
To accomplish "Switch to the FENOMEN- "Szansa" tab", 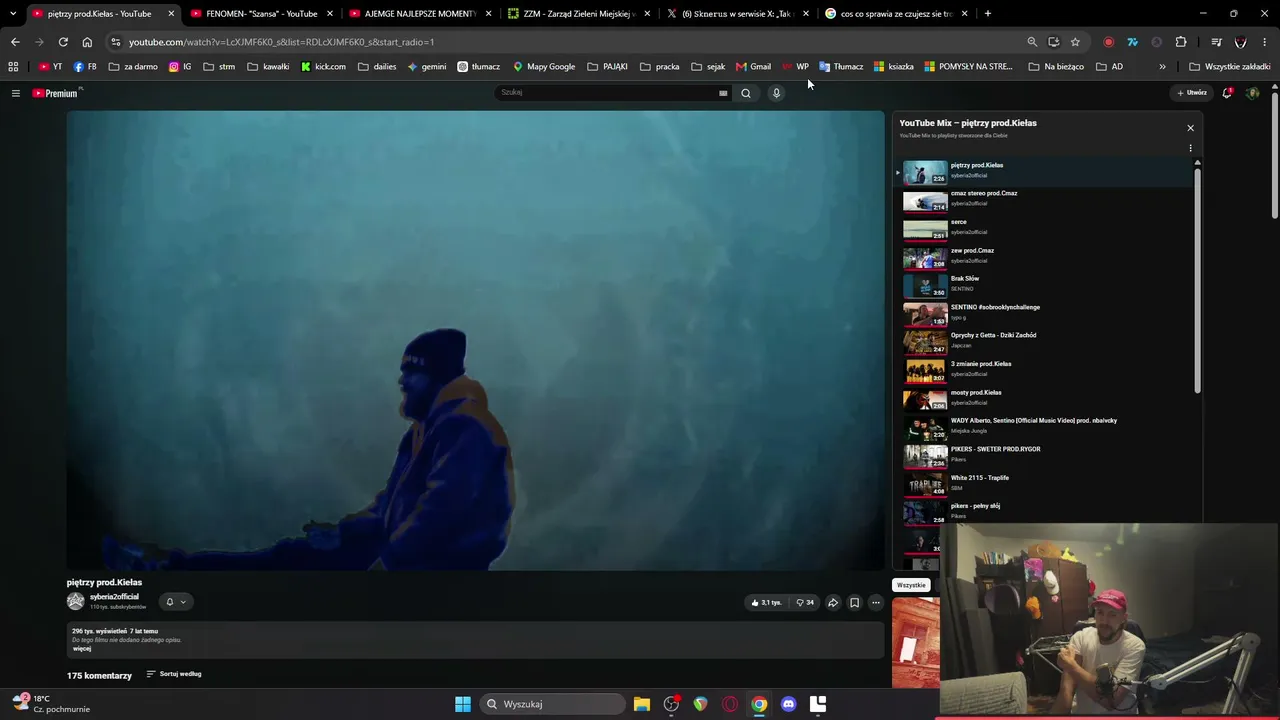I will (x=261, y=14).
